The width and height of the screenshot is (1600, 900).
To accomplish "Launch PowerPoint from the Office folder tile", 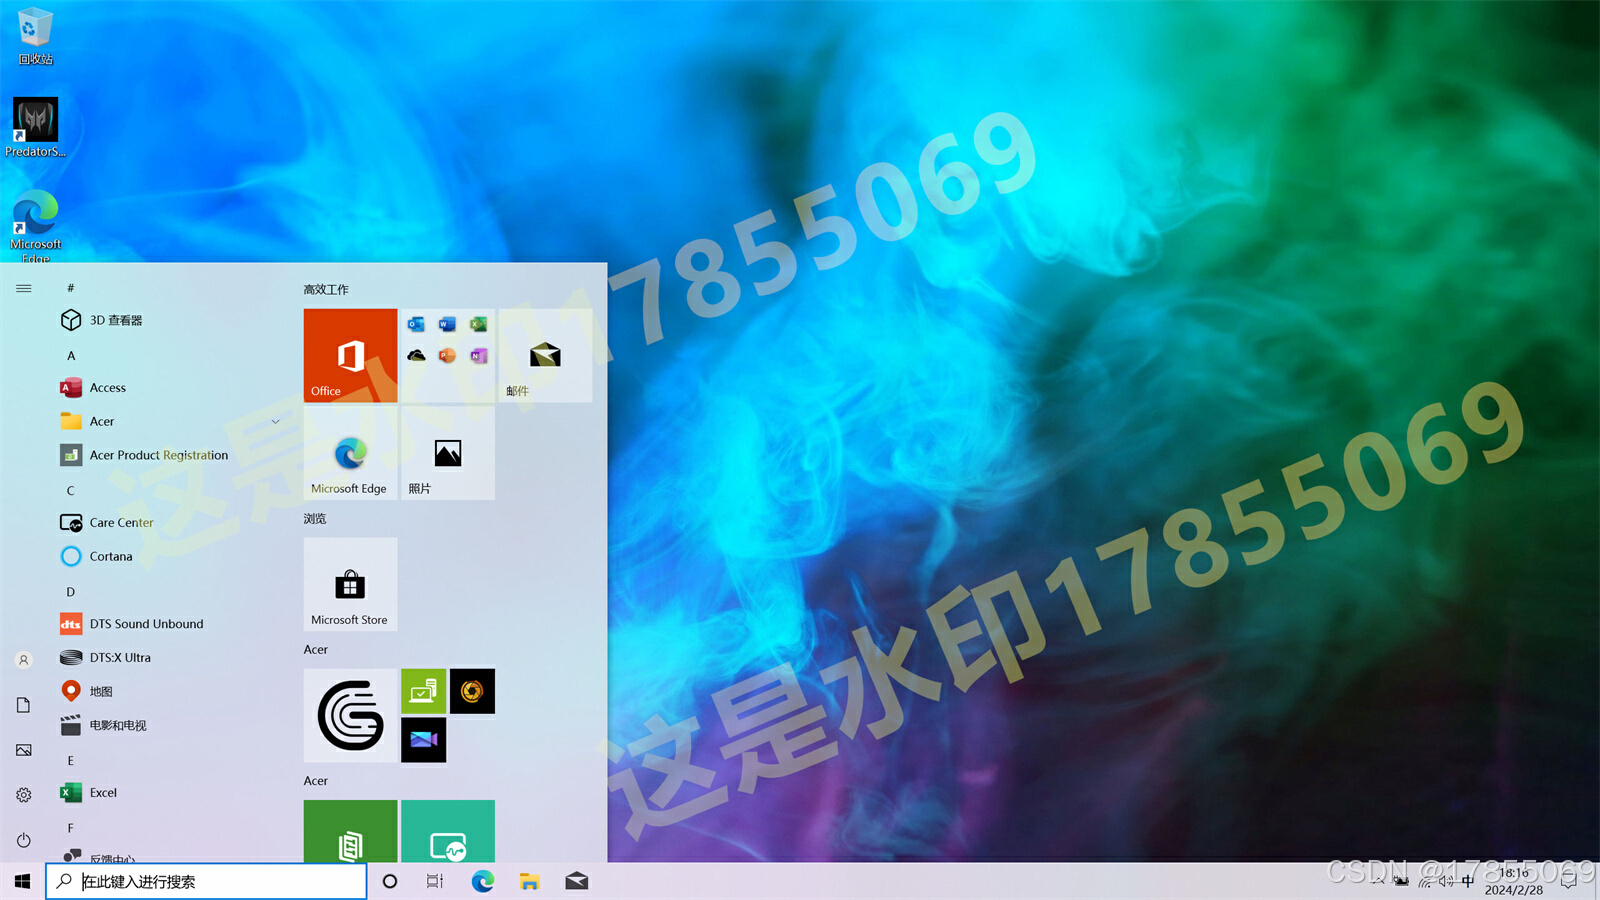I will coord(447,356).
